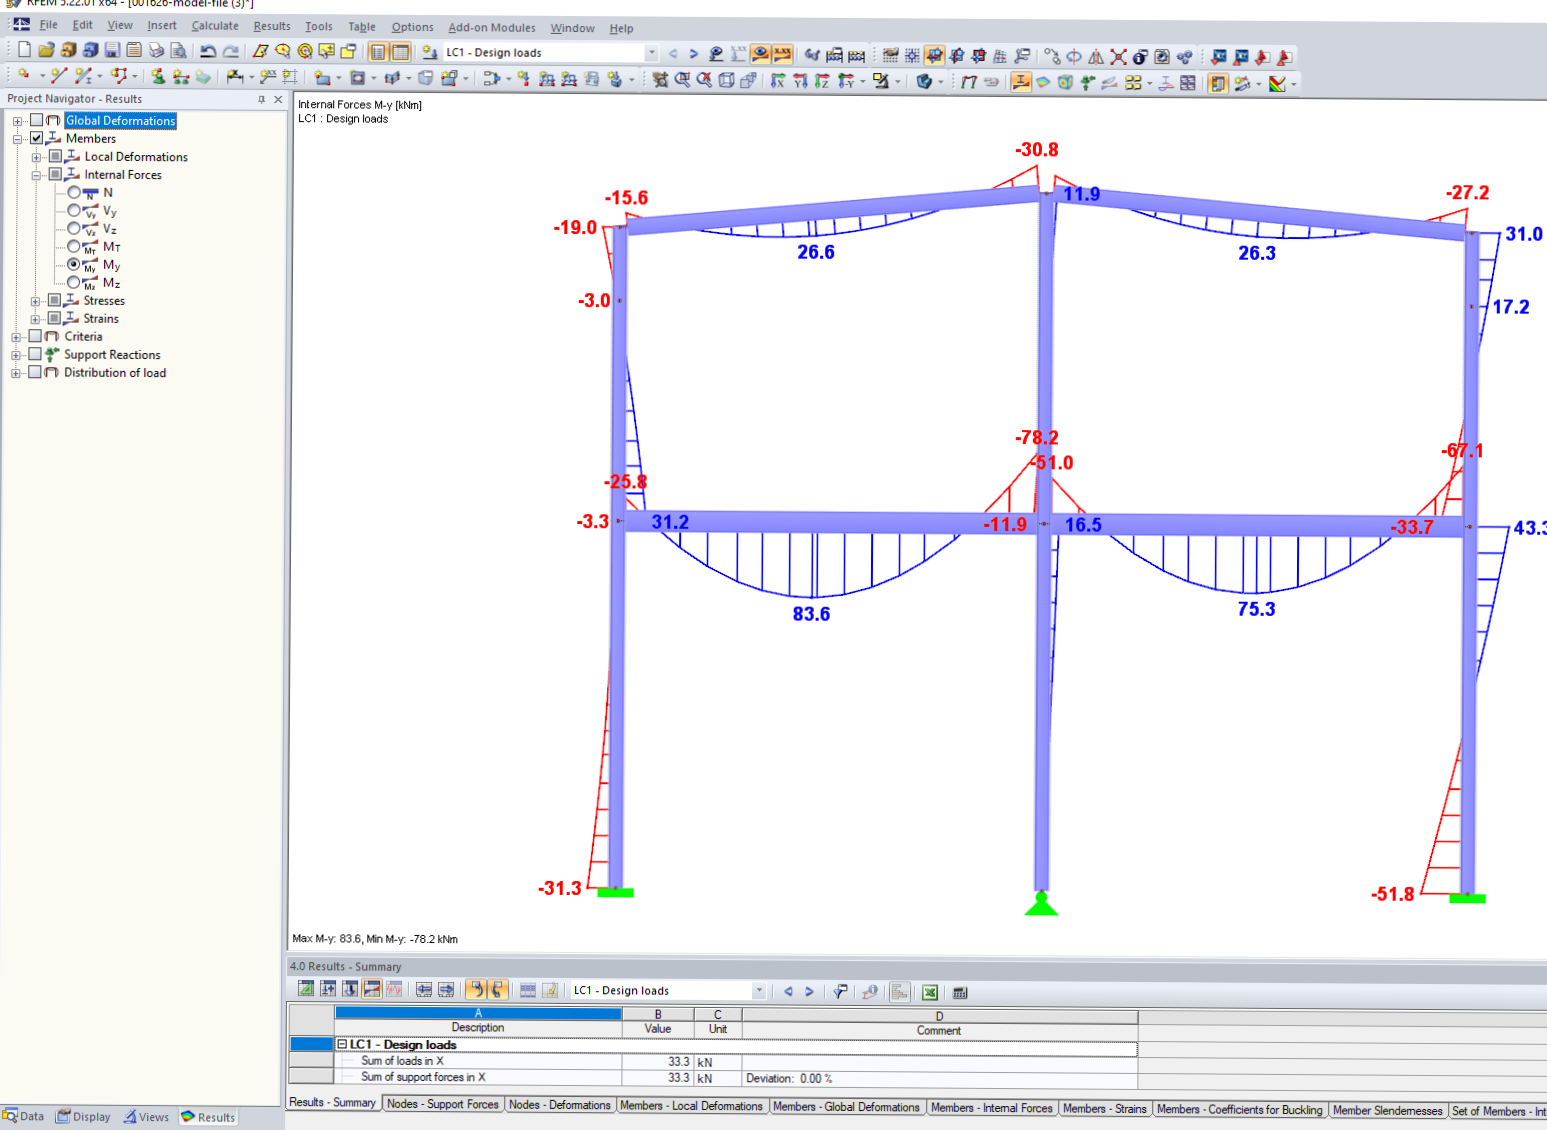This screenshot has width=1547, height=1130.
Task: Select the Mt internal force radio button
Action: tap(74, 246)
